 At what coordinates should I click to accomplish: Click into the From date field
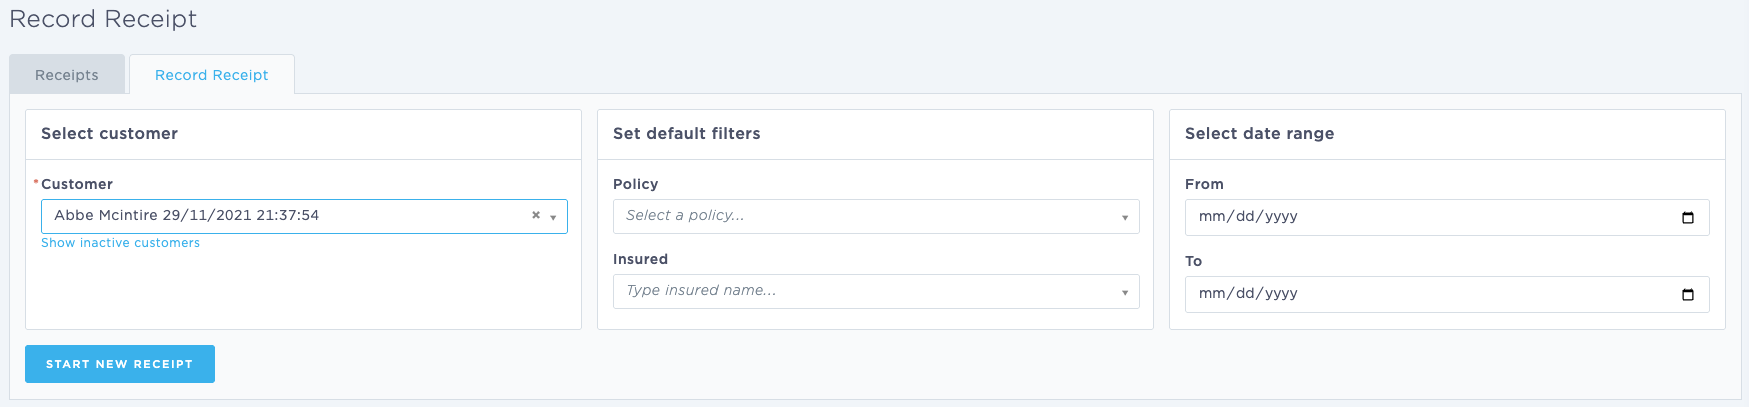pos(1447,217)
